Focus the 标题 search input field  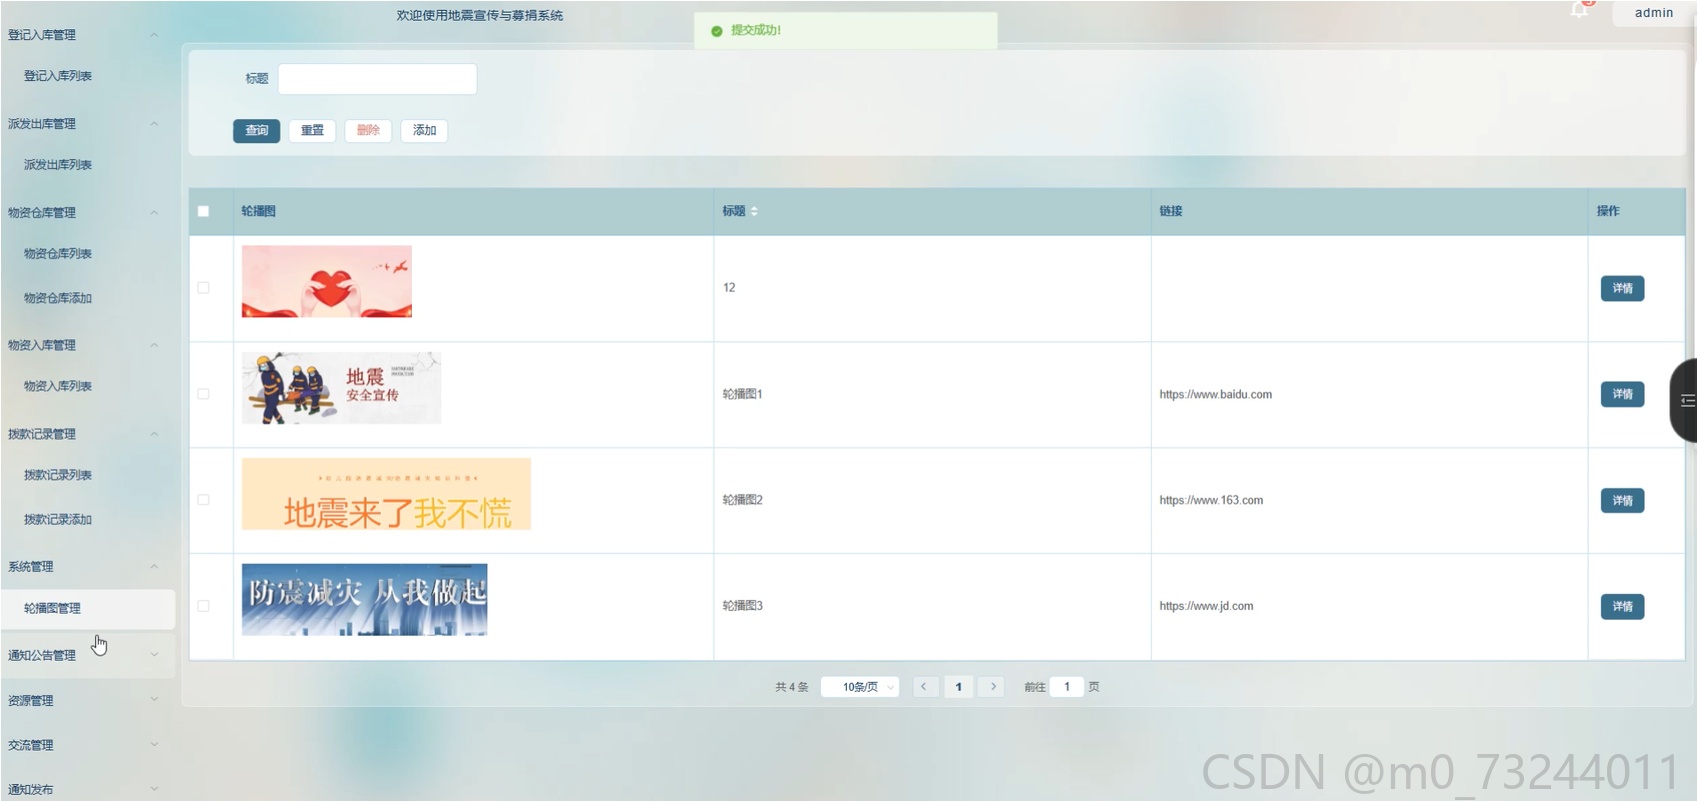pyautogui.click(x=377, y=79)
